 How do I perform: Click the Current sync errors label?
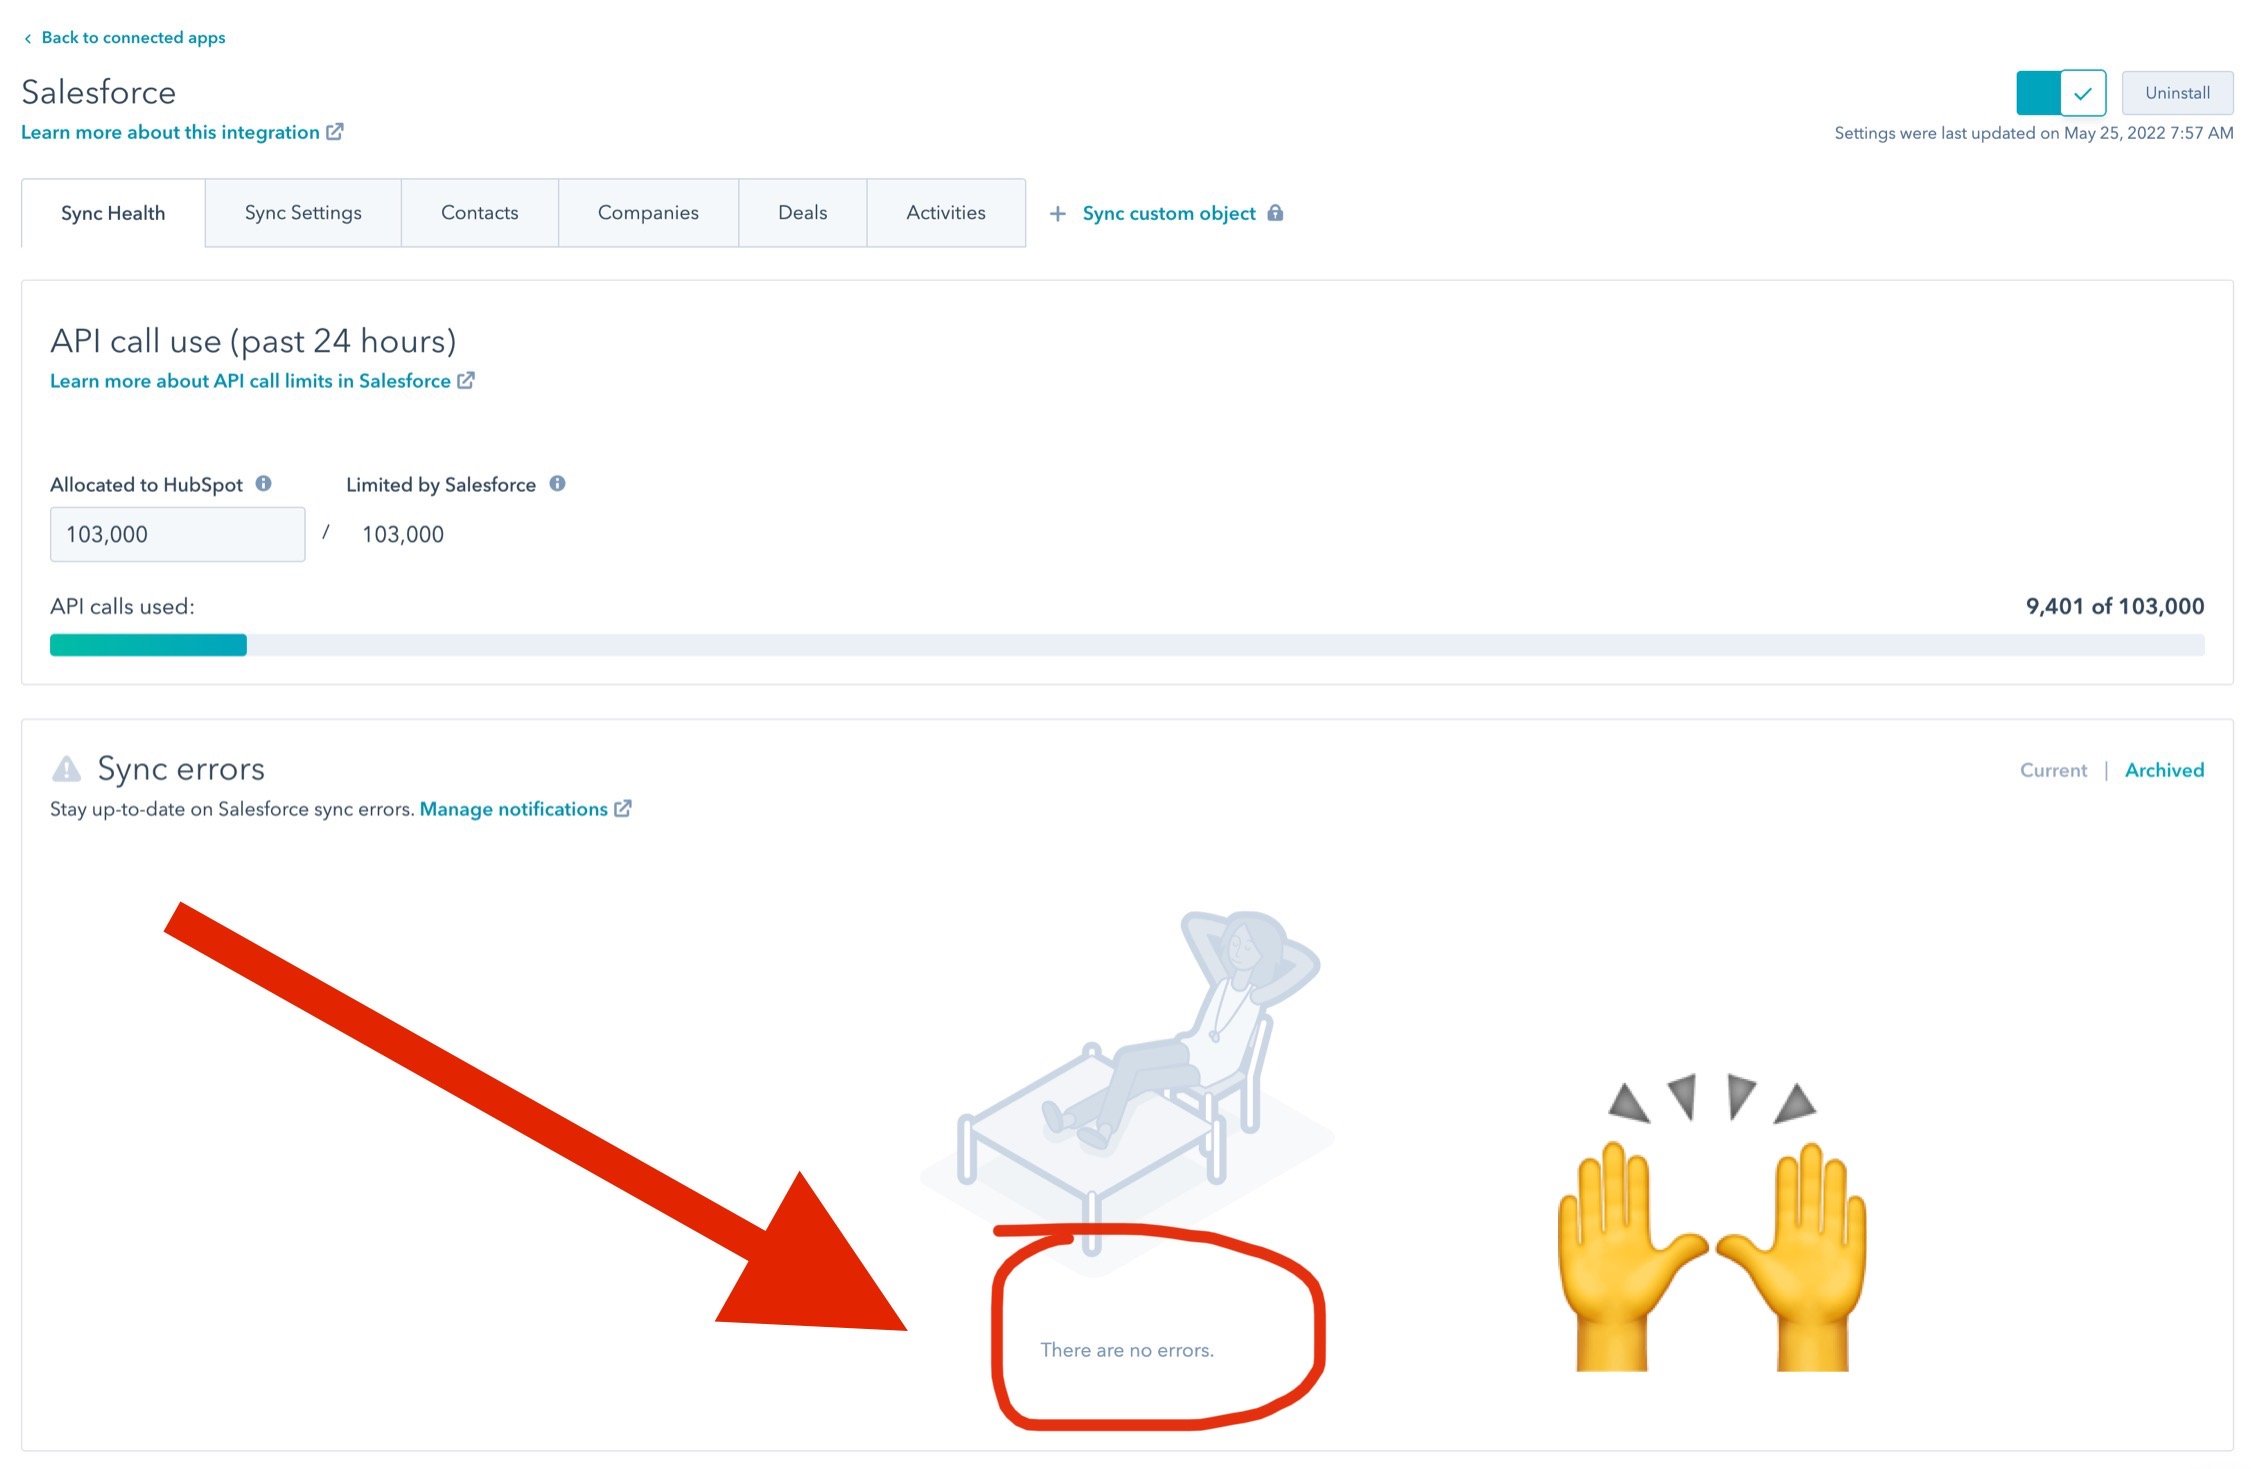click(x=2051, y=770)
